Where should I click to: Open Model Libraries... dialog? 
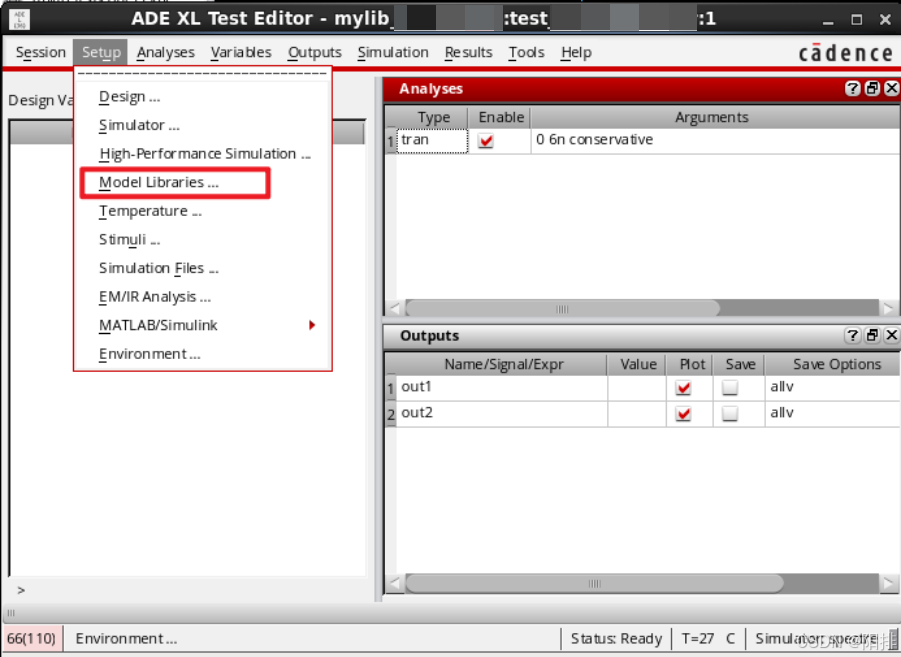[x=203, y=183]
